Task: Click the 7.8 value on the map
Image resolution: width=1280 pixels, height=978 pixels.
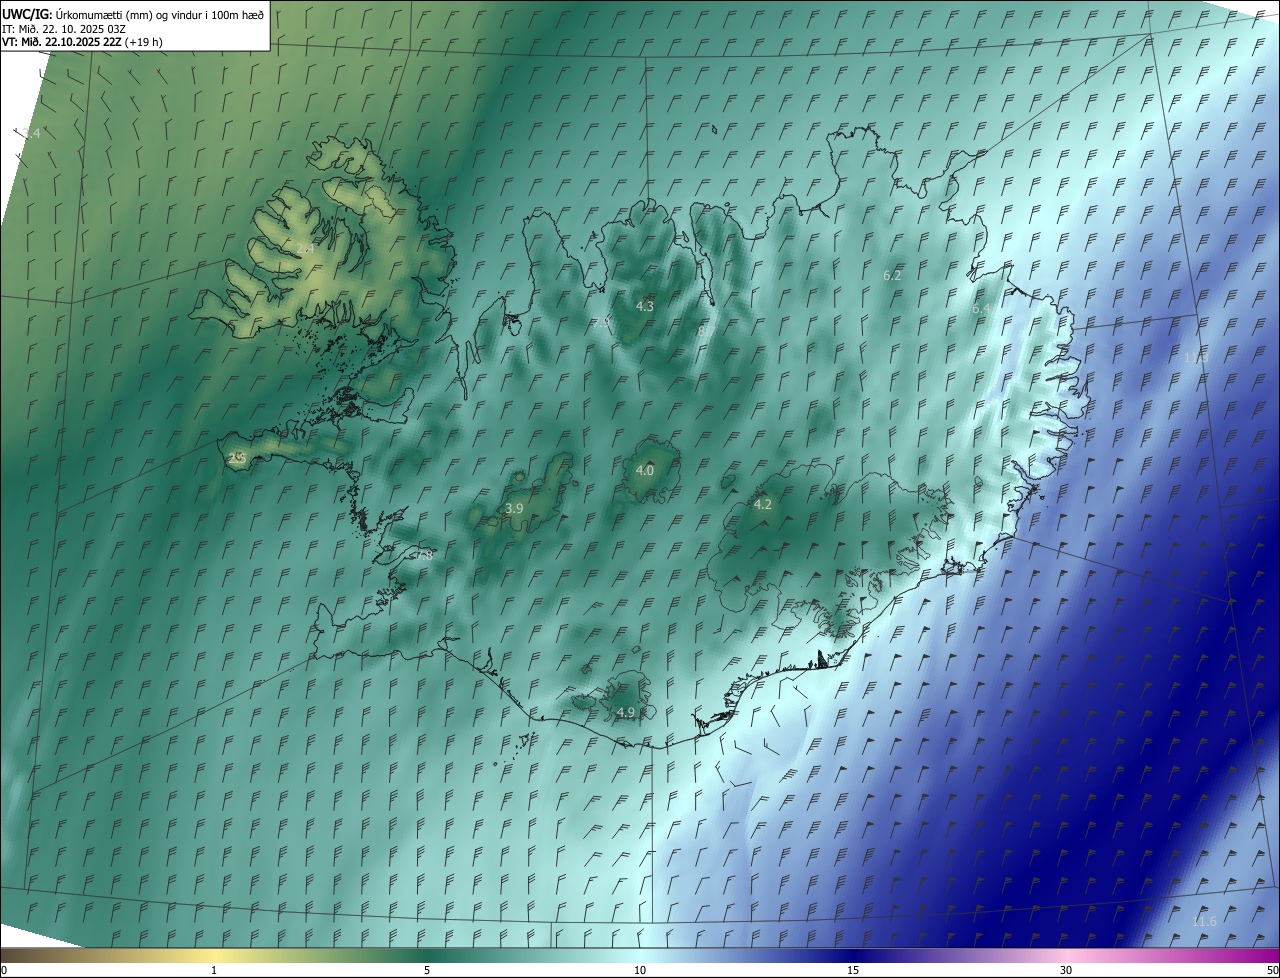Action: point(424,555)
